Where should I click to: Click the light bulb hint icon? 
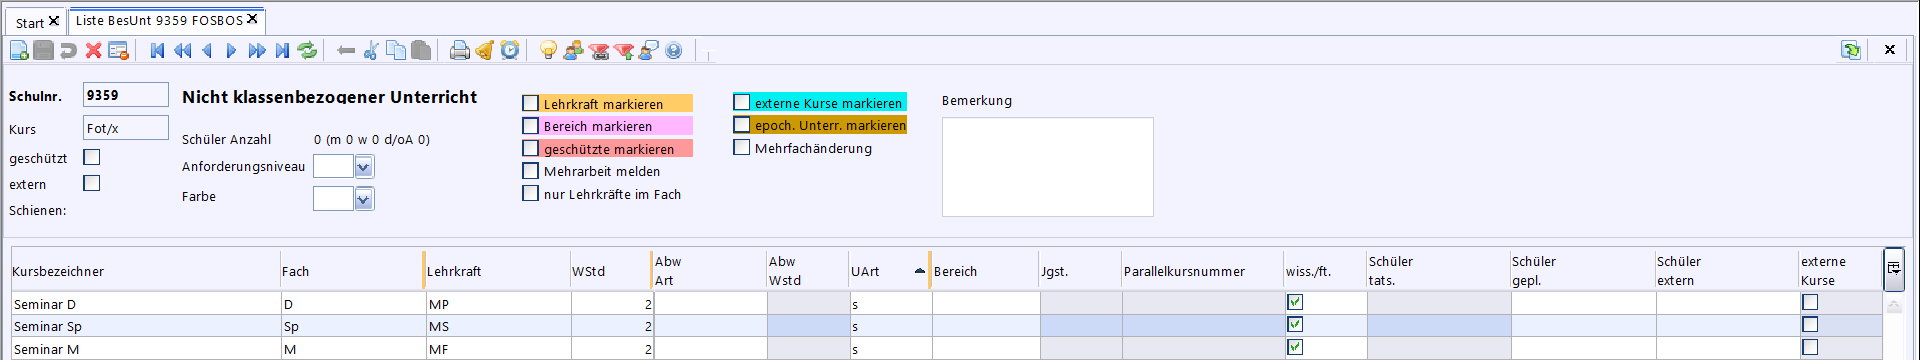pyautogui.click(x=548, y=50)
